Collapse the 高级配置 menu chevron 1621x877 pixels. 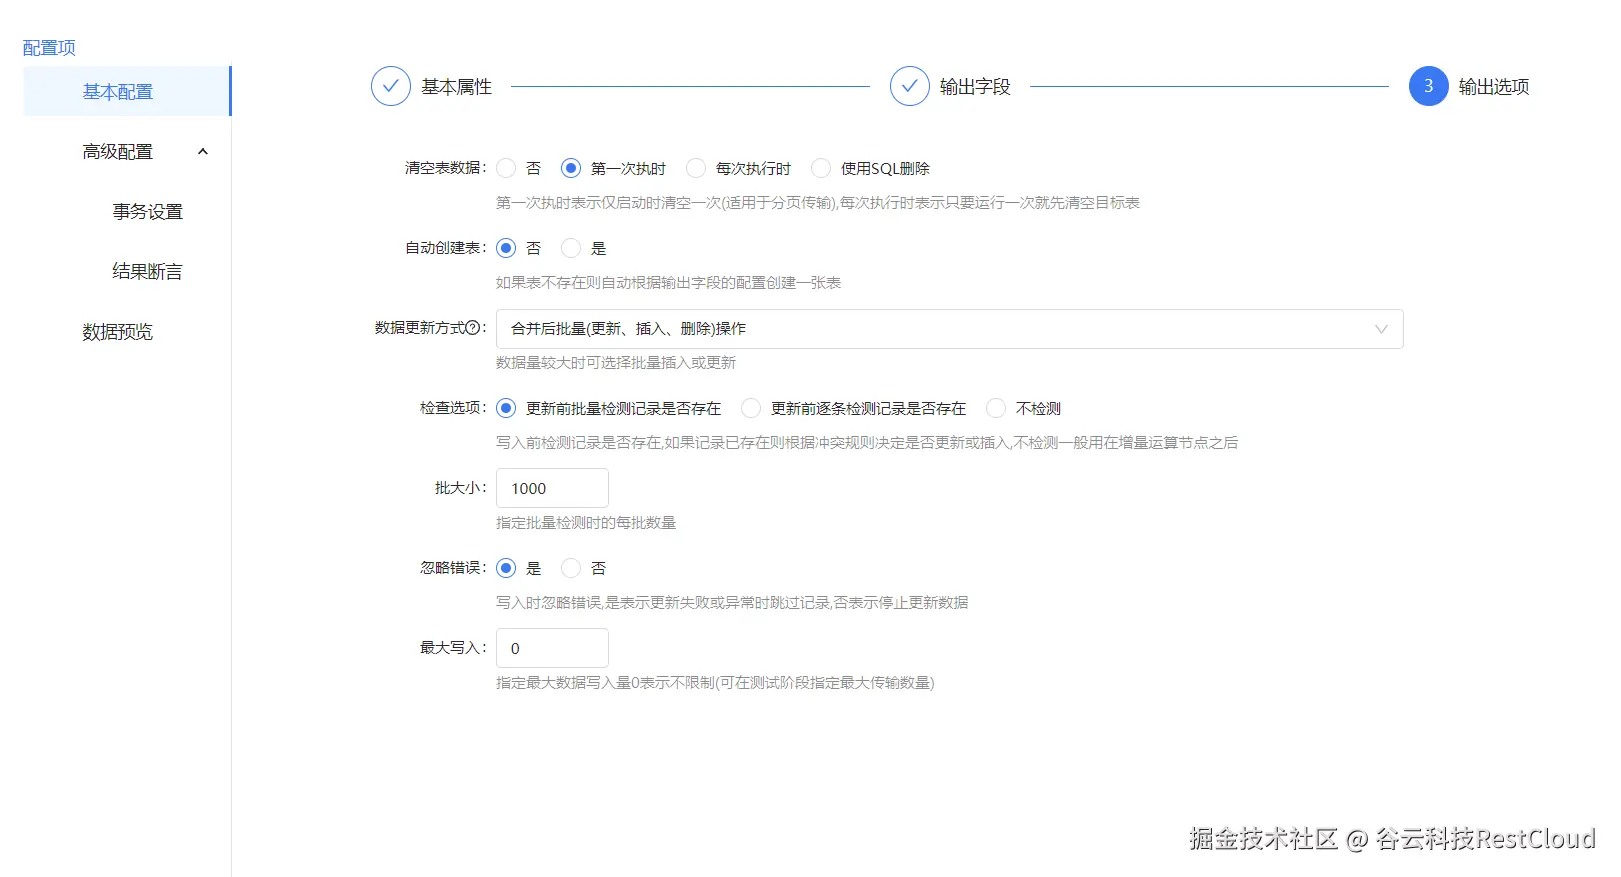(203, 152)
